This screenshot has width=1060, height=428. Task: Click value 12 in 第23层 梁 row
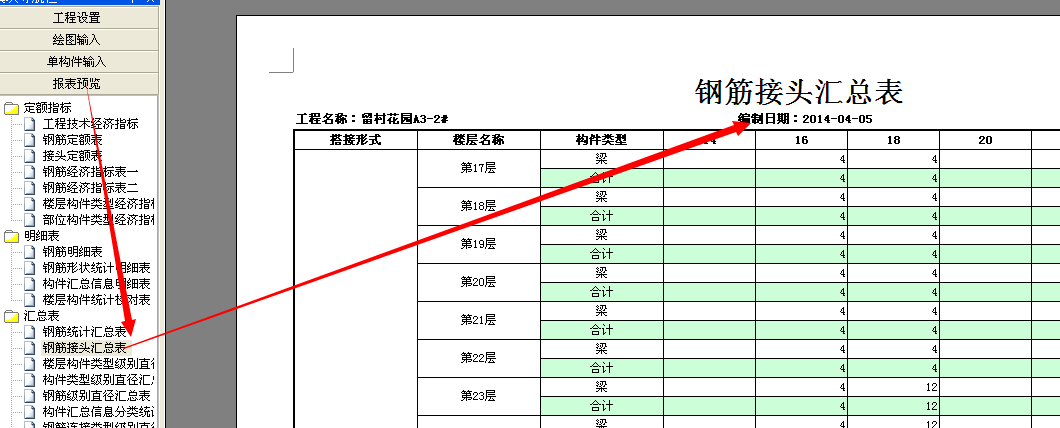[x=893, y=387]
